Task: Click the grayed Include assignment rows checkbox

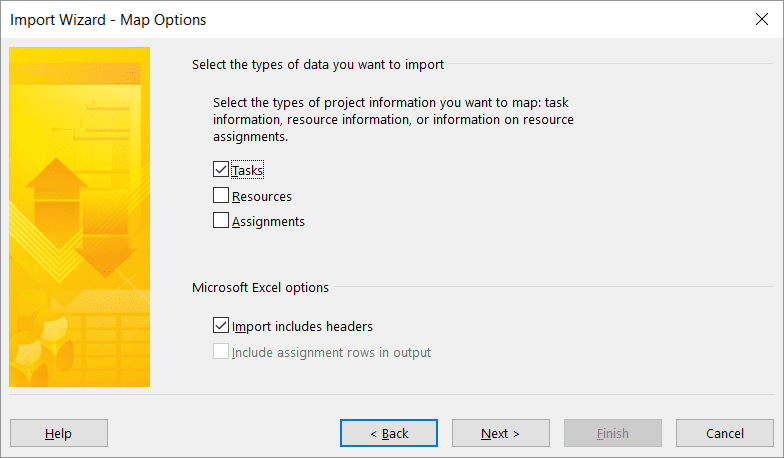Action: point(220,352)
